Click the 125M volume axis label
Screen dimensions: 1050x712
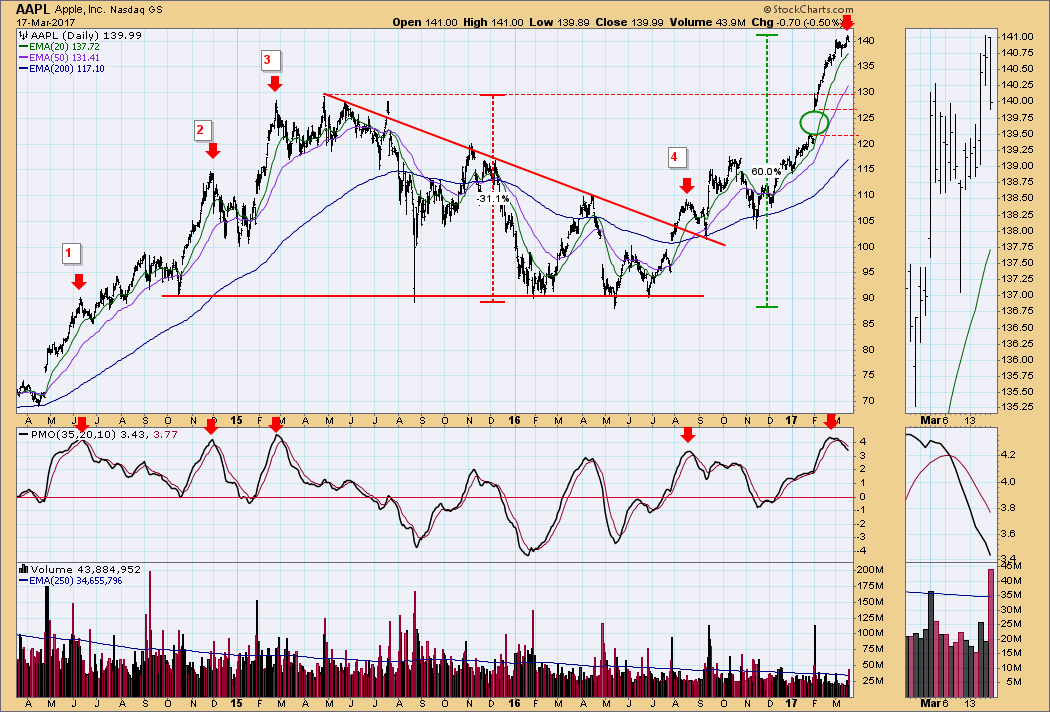click(x=870, y=618)
